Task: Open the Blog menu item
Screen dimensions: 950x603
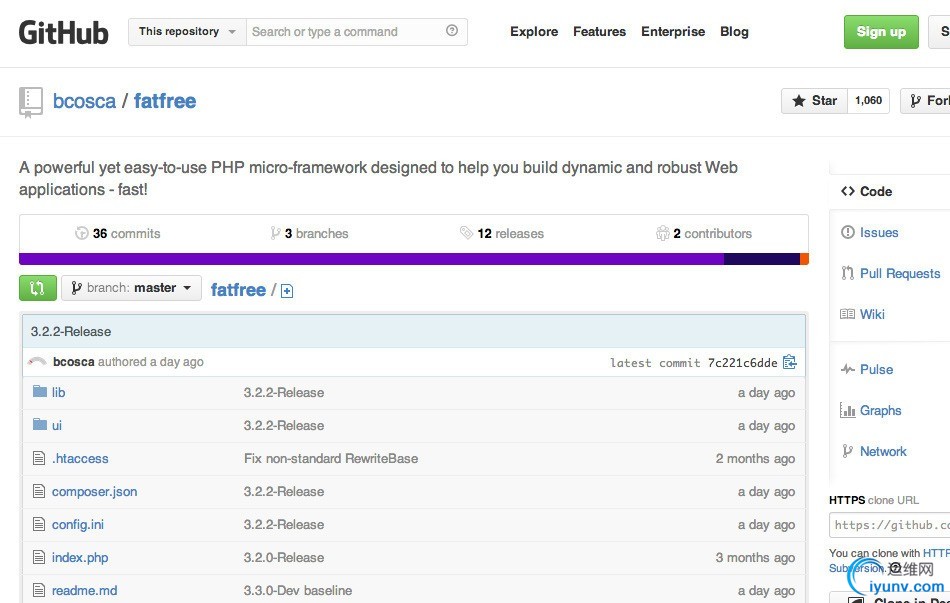Action: coord(734,32)
